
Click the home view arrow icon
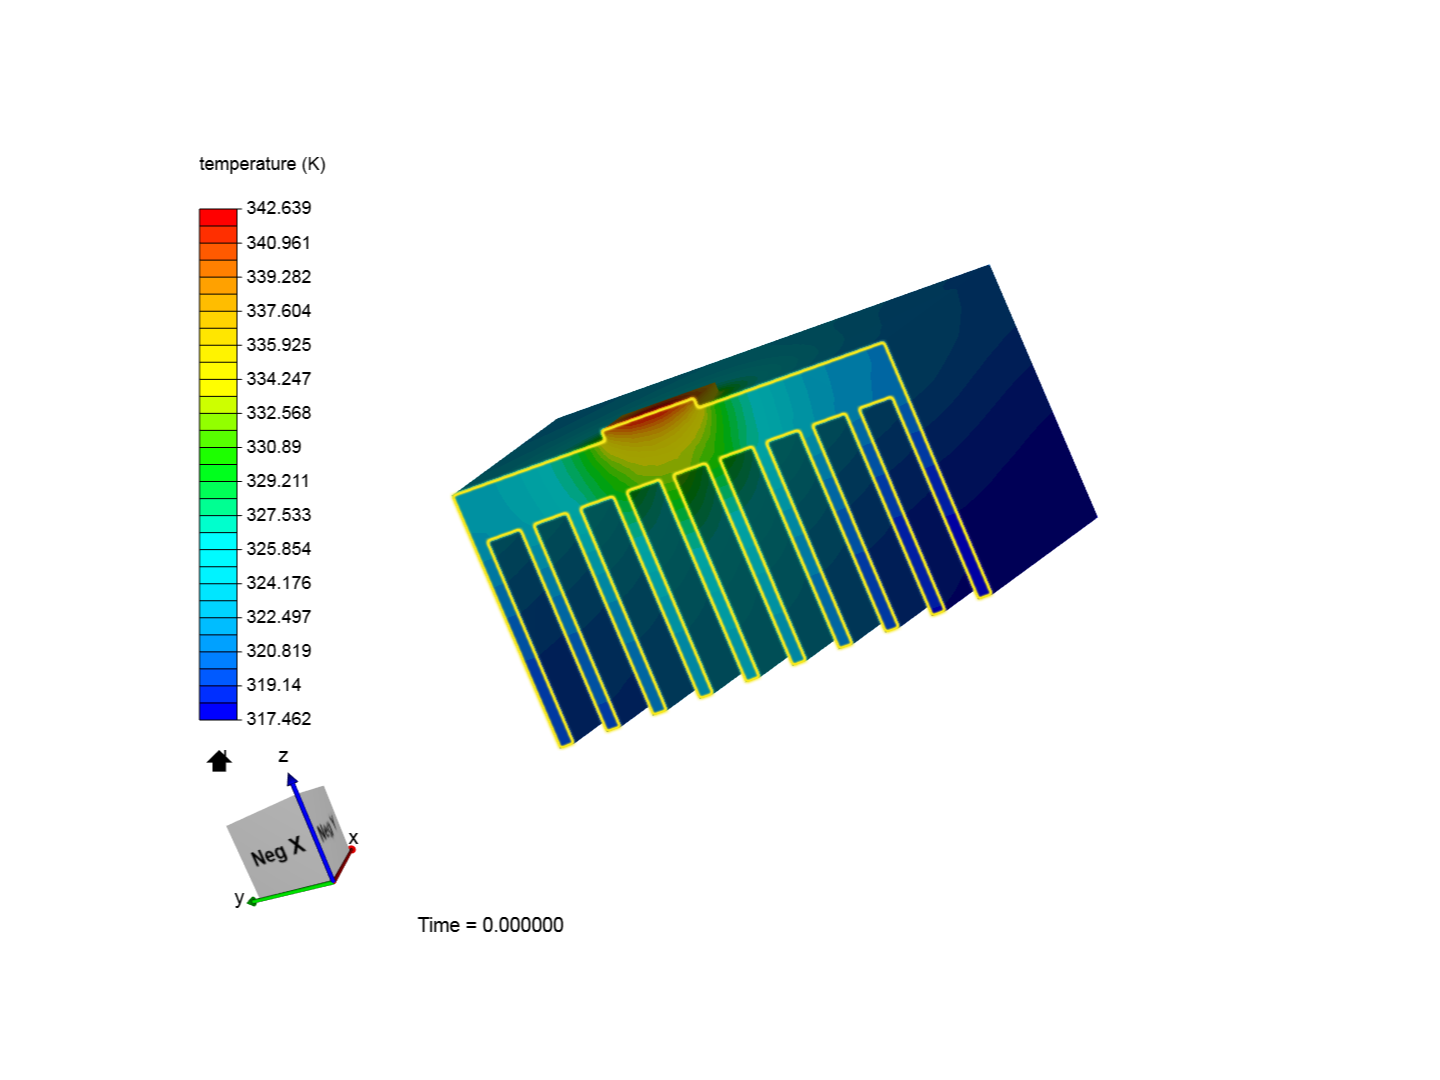tap(219, 761)
